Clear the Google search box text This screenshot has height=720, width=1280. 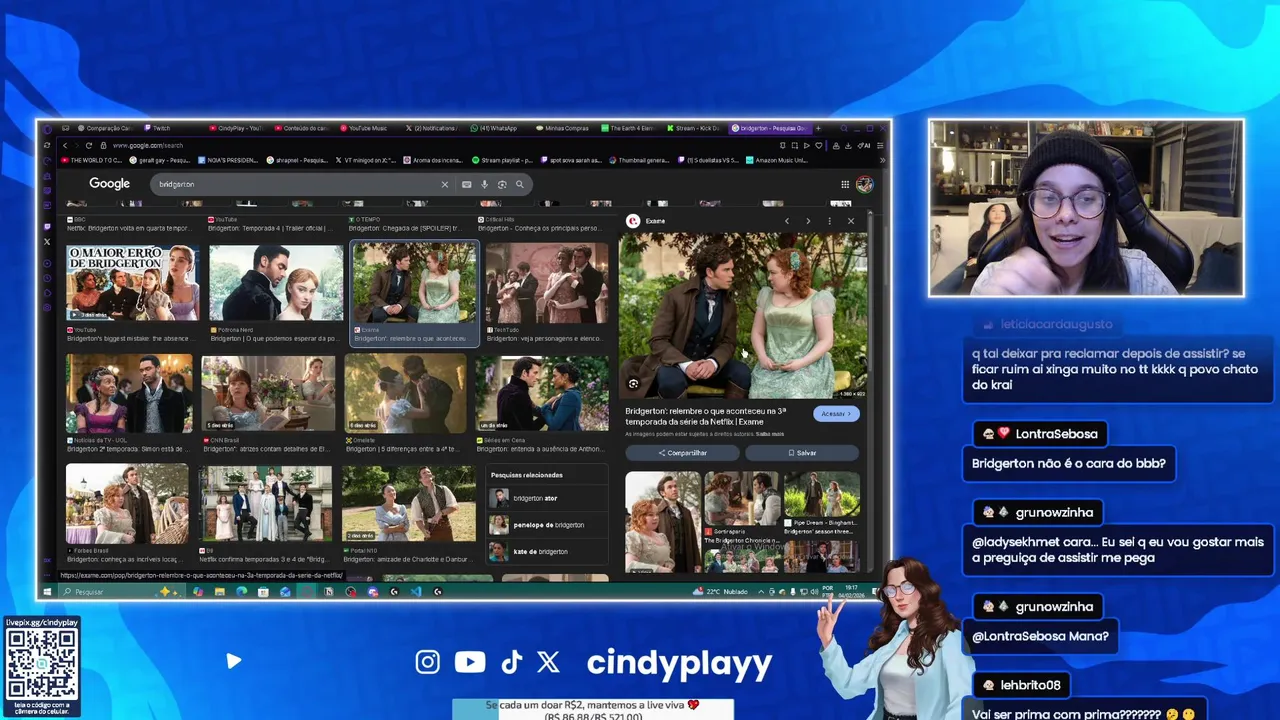click(444, 184)
